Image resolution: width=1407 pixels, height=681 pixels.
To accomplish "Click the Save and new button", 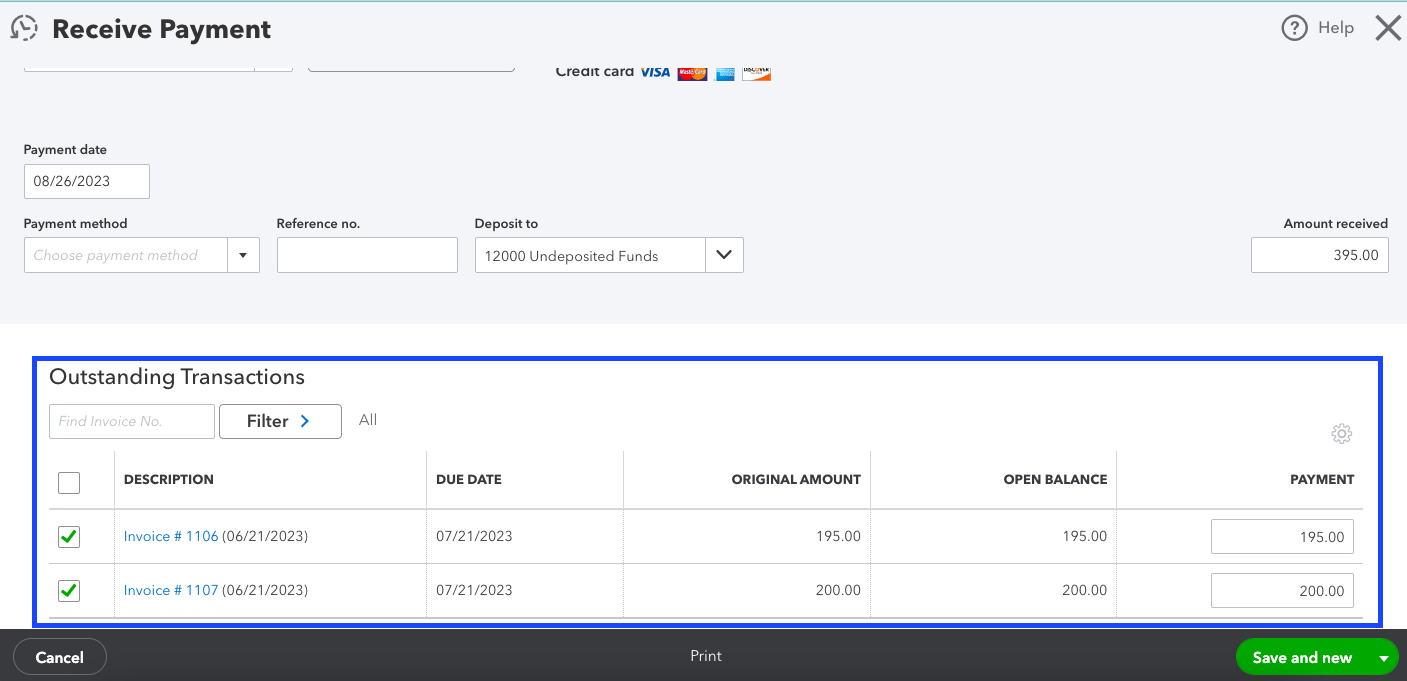I will click(x=1302, y=658).
